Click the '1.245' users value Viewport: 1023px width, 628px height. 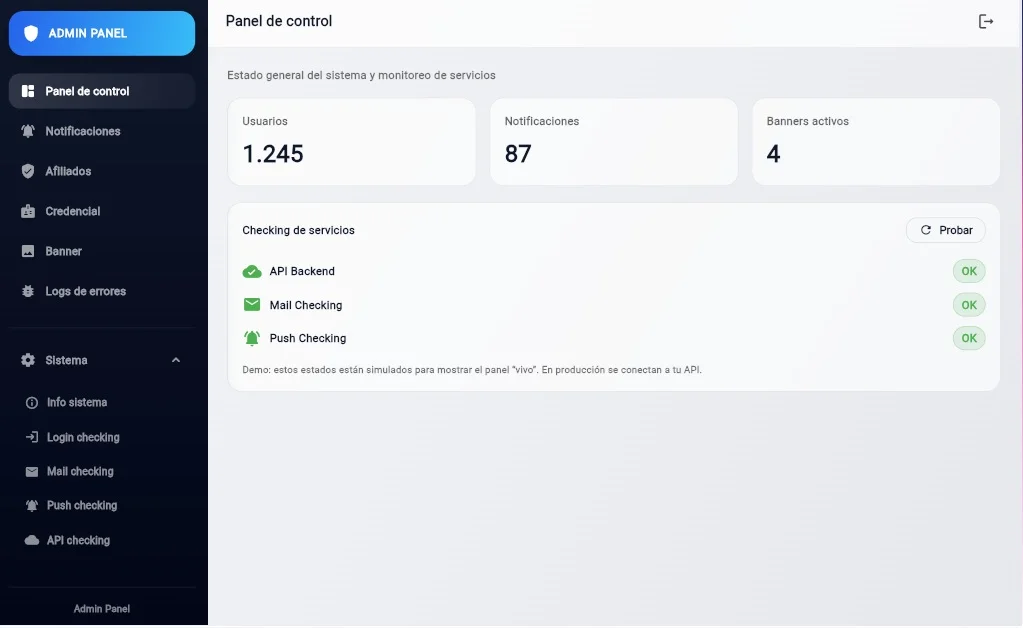[273, 154]
